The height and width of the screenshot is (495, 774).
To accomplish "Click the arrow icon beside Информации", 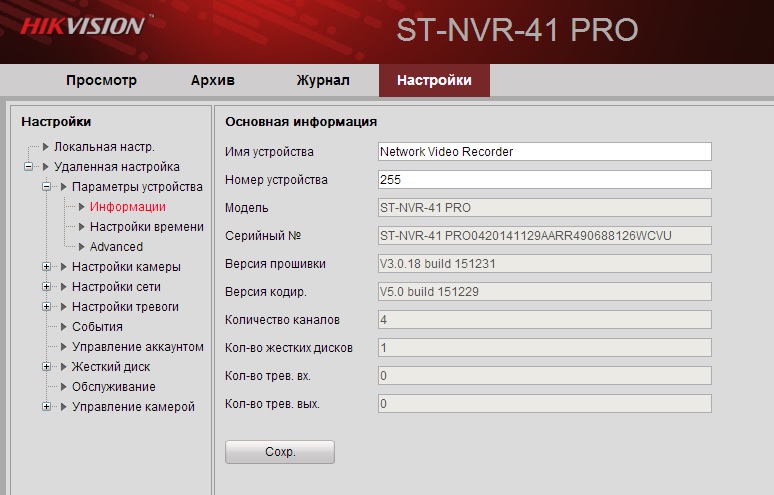I will tap(81, 207).
